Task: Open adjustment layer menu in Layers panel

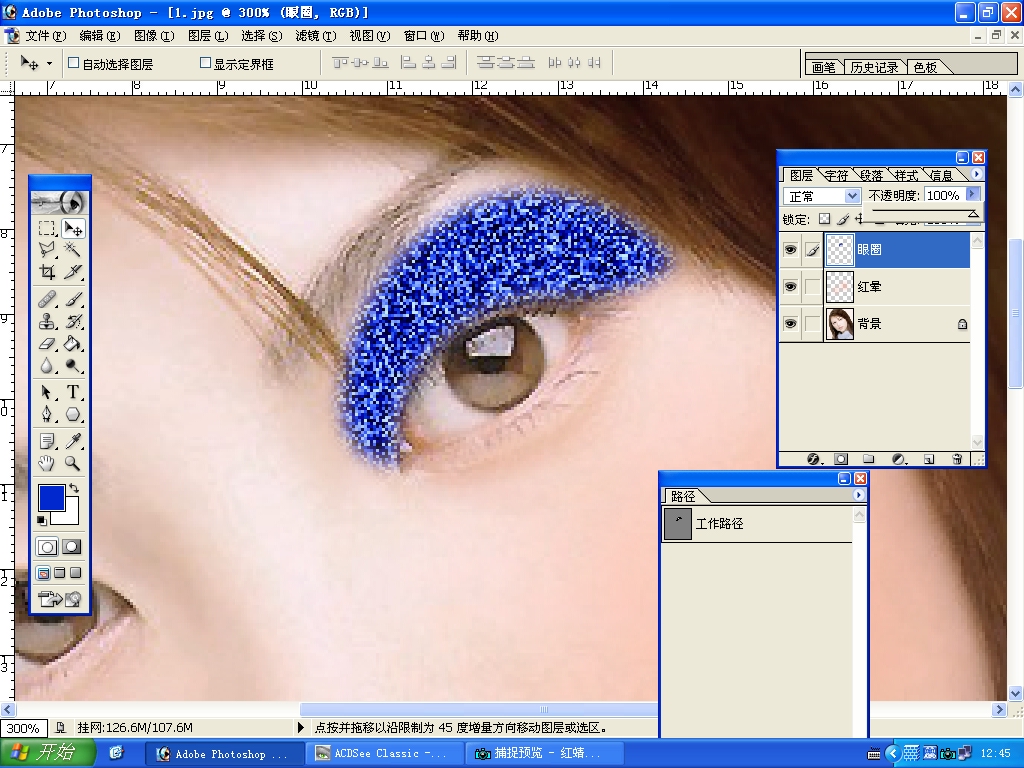Action: pos(899,459)
